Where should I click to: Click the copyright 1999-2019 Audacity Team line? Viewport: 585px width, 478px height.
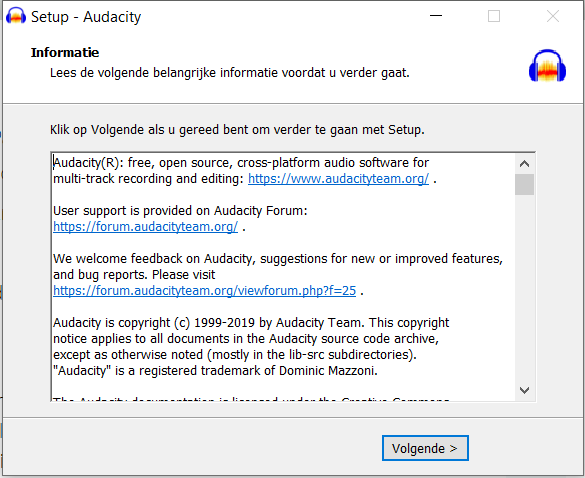tap(251, 322)
